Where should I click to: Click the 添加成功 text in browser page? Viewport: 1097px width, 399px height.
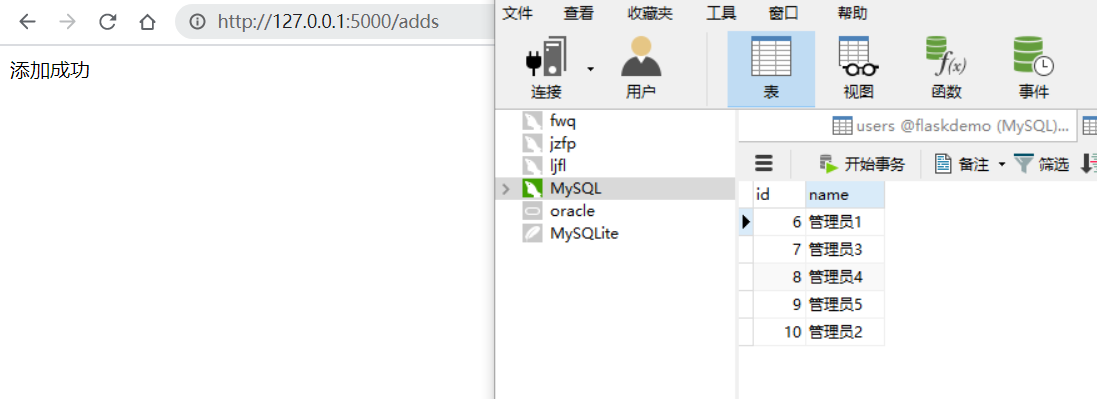pyautogui.click(x=50, y=70)
